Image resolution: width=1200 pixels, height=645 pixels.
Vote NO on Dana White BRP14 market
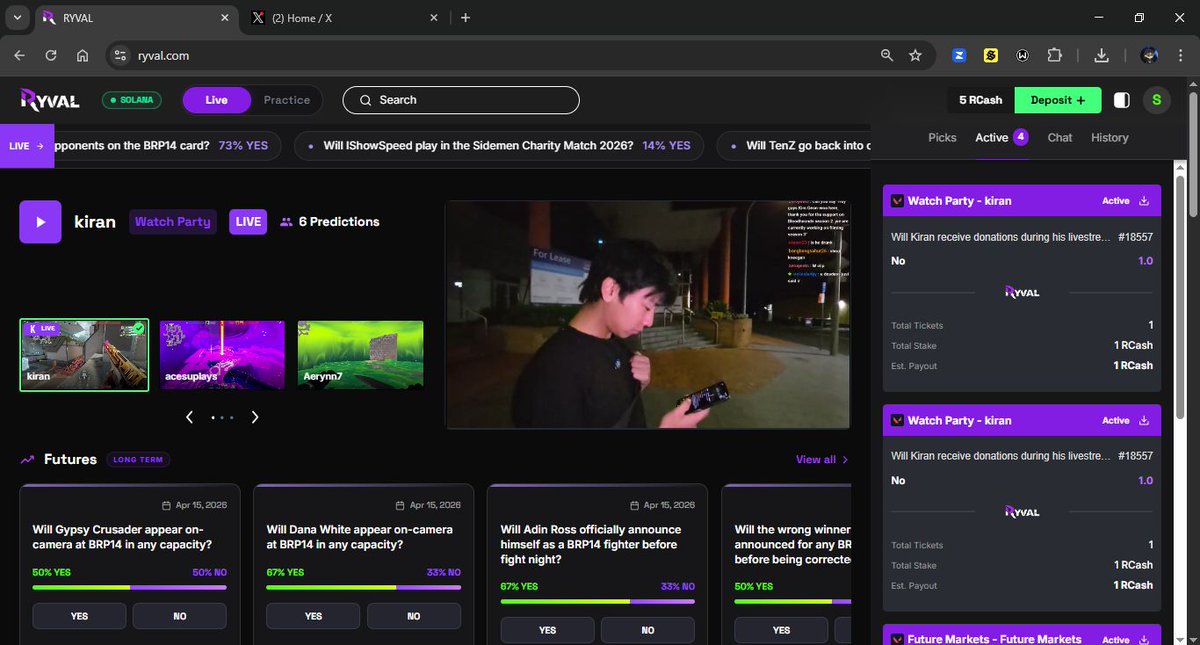pyautogui.click(x=414, y=616)
